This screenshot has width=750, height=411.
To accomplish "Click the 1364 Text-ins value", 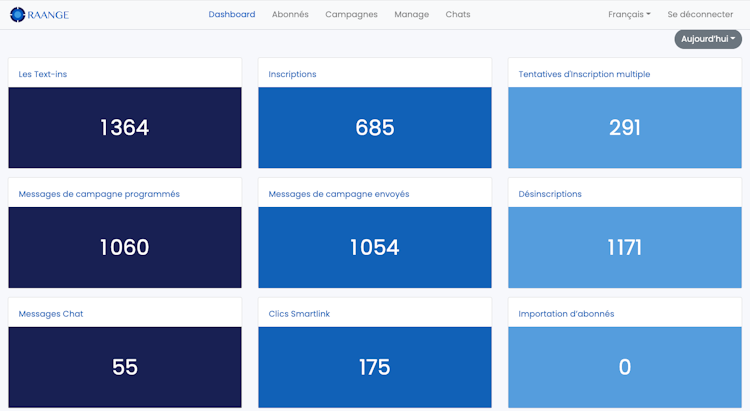I will tap(125, 127).
